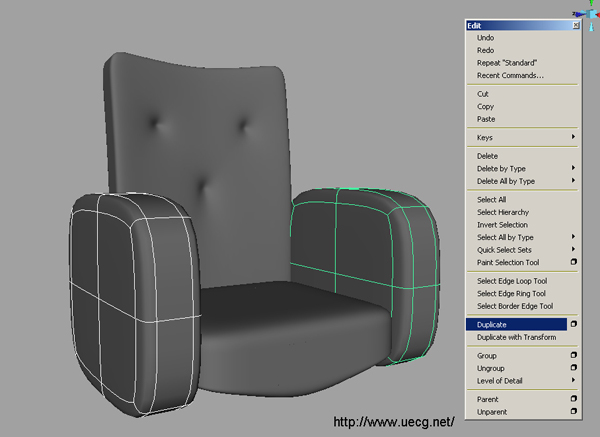Choose the Group menu entry
This screenshot has width=600, height=437.
tap(486, 355)
